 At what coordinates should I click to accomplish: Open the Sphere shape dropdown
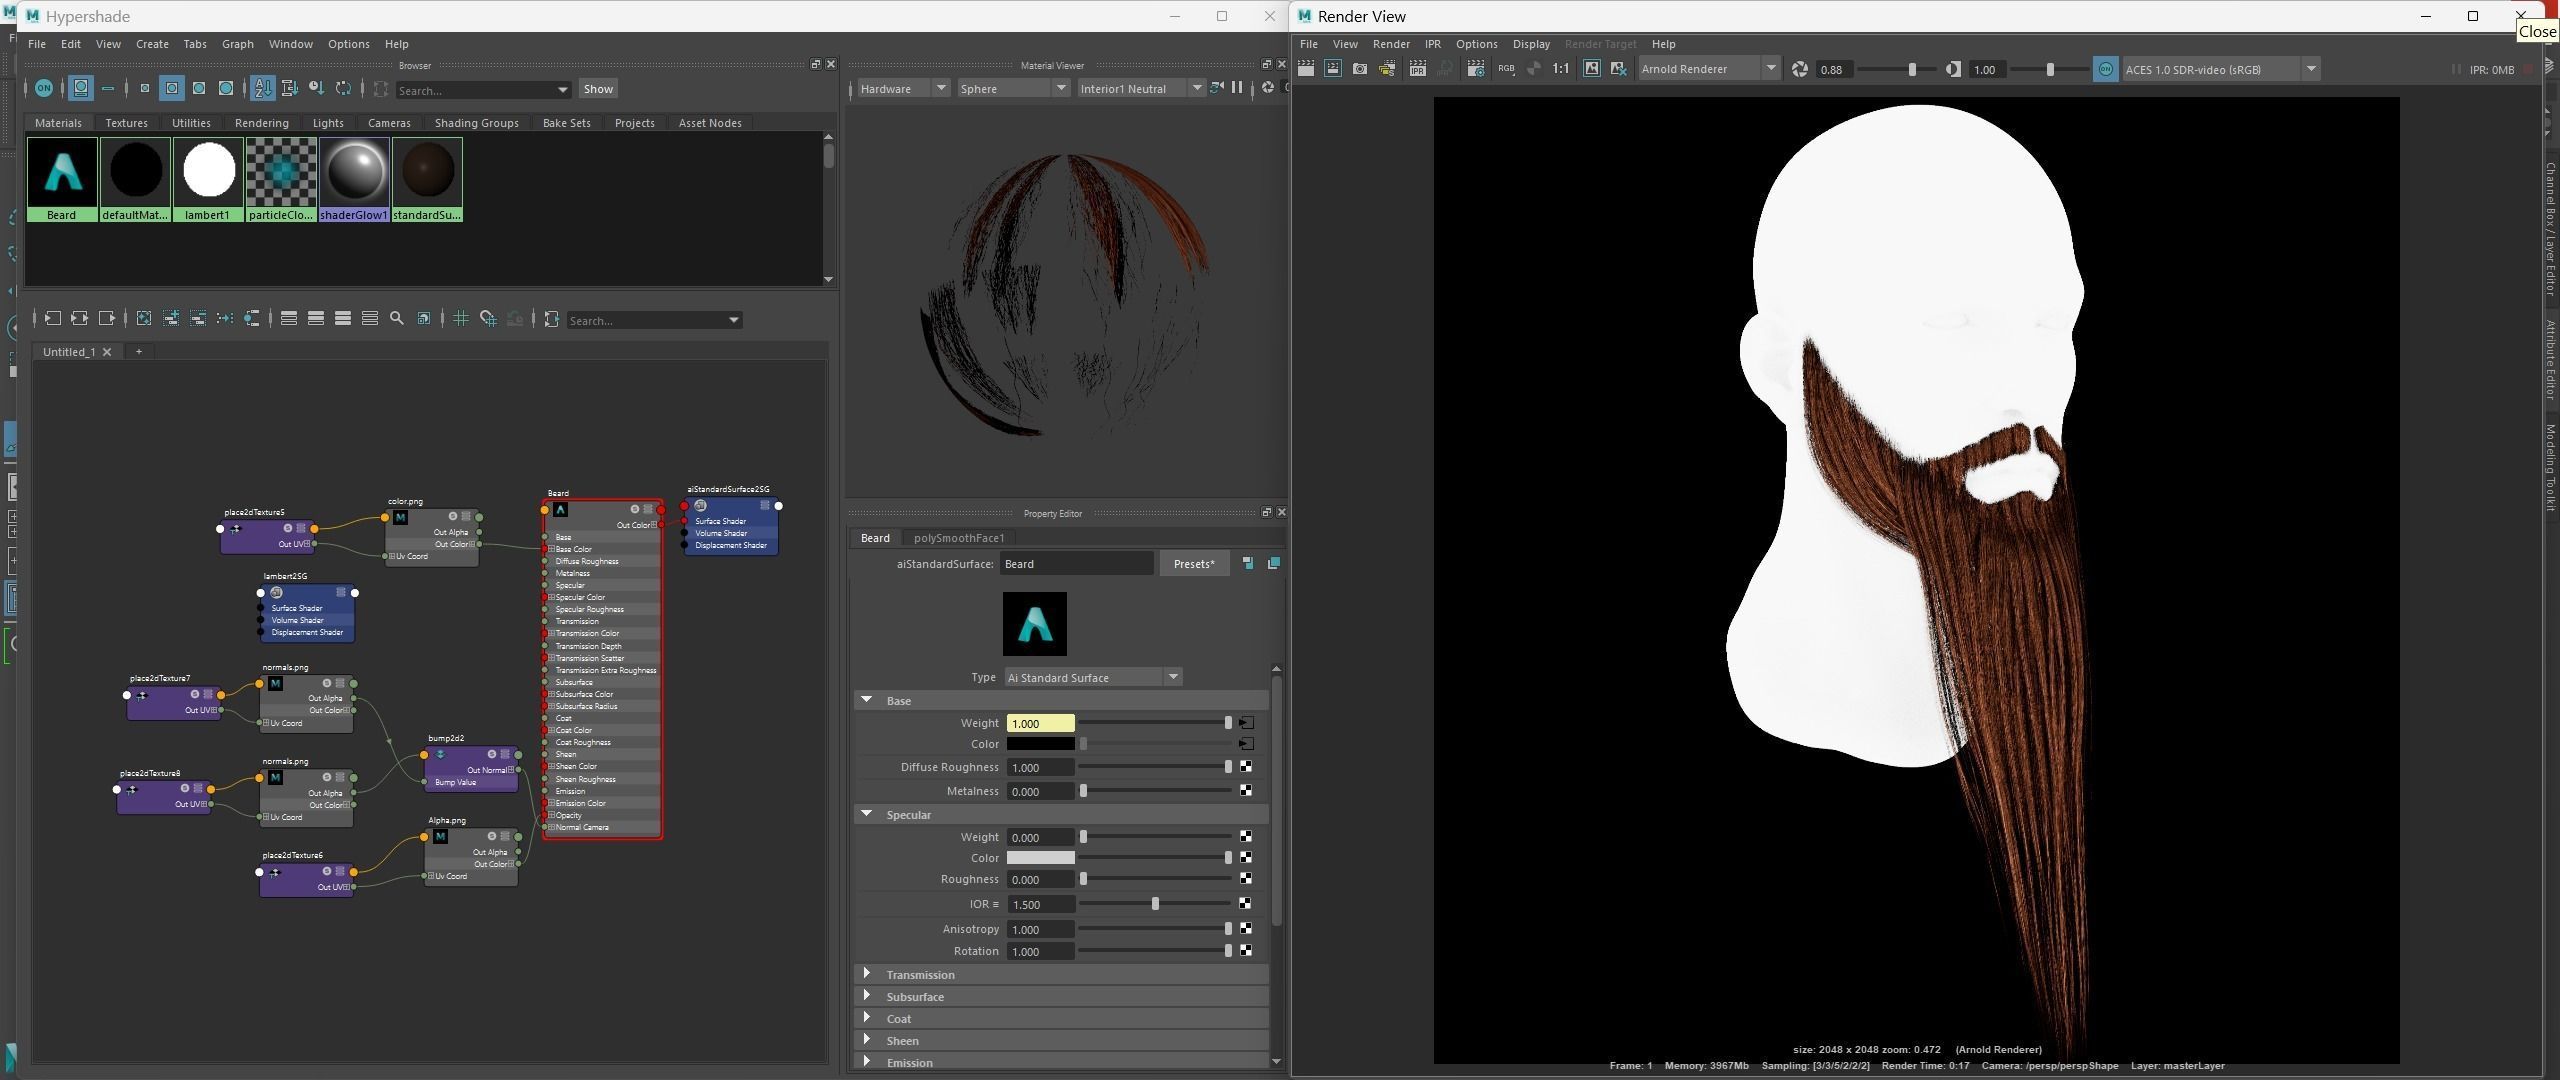coord(1012,89)
